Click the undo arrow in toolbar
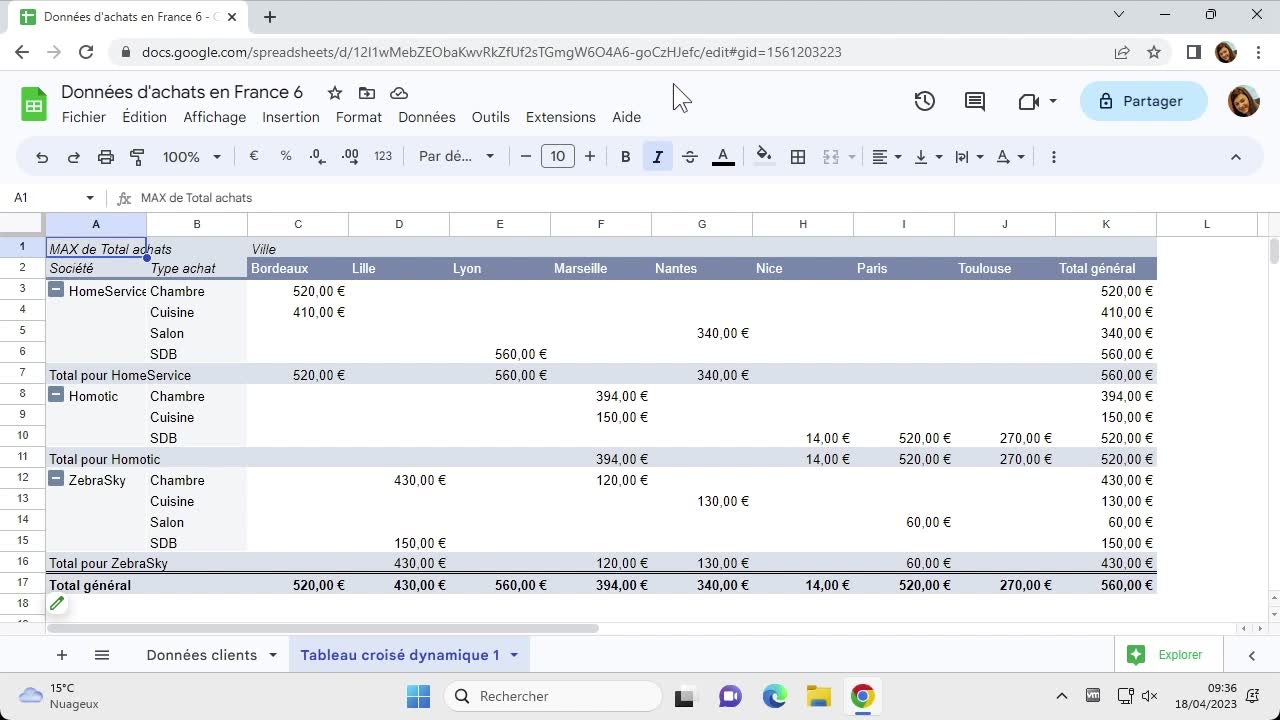1280x720 pixels. 42,157
